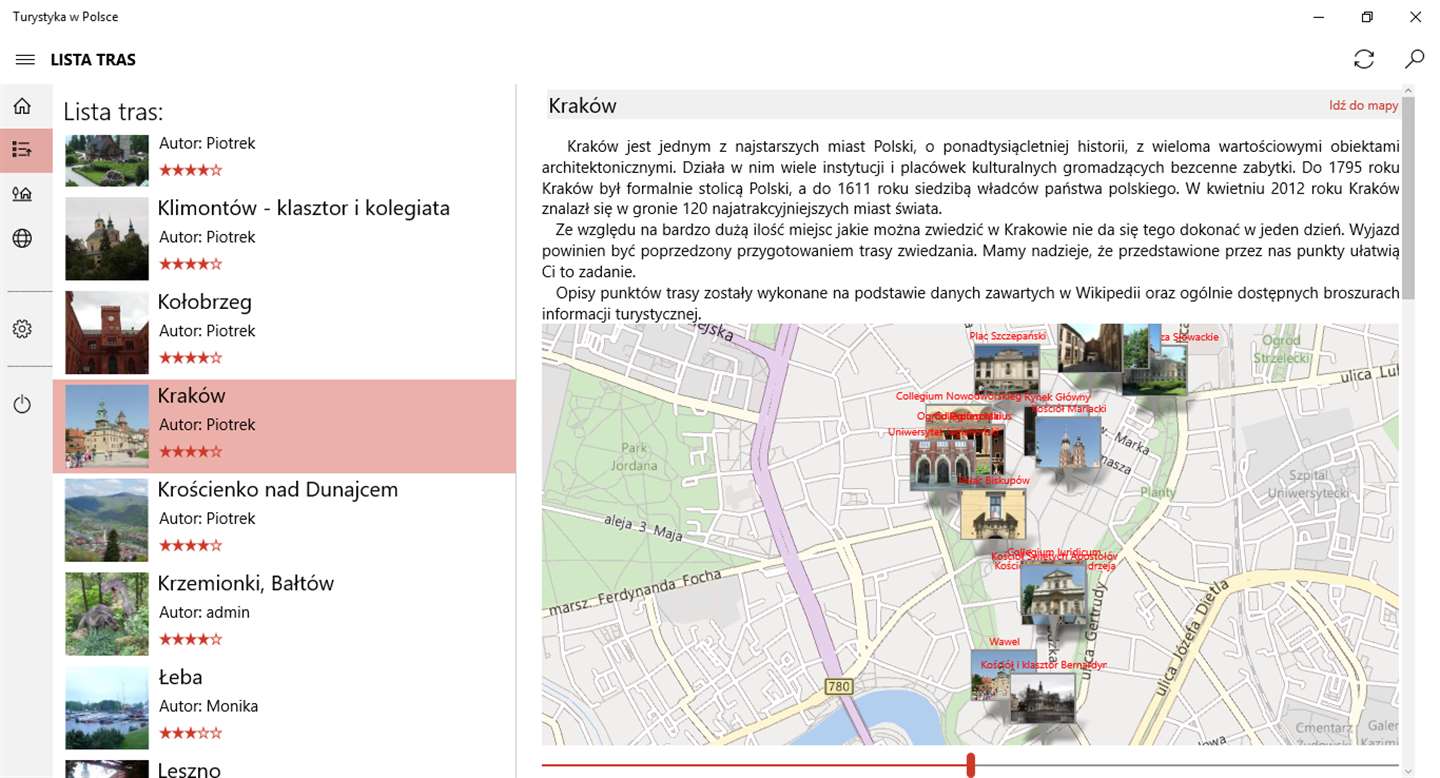Click the 780 road sign on map
This screenshot has height=778, width=1440.
pyautogui.click(x=837, y=686)
